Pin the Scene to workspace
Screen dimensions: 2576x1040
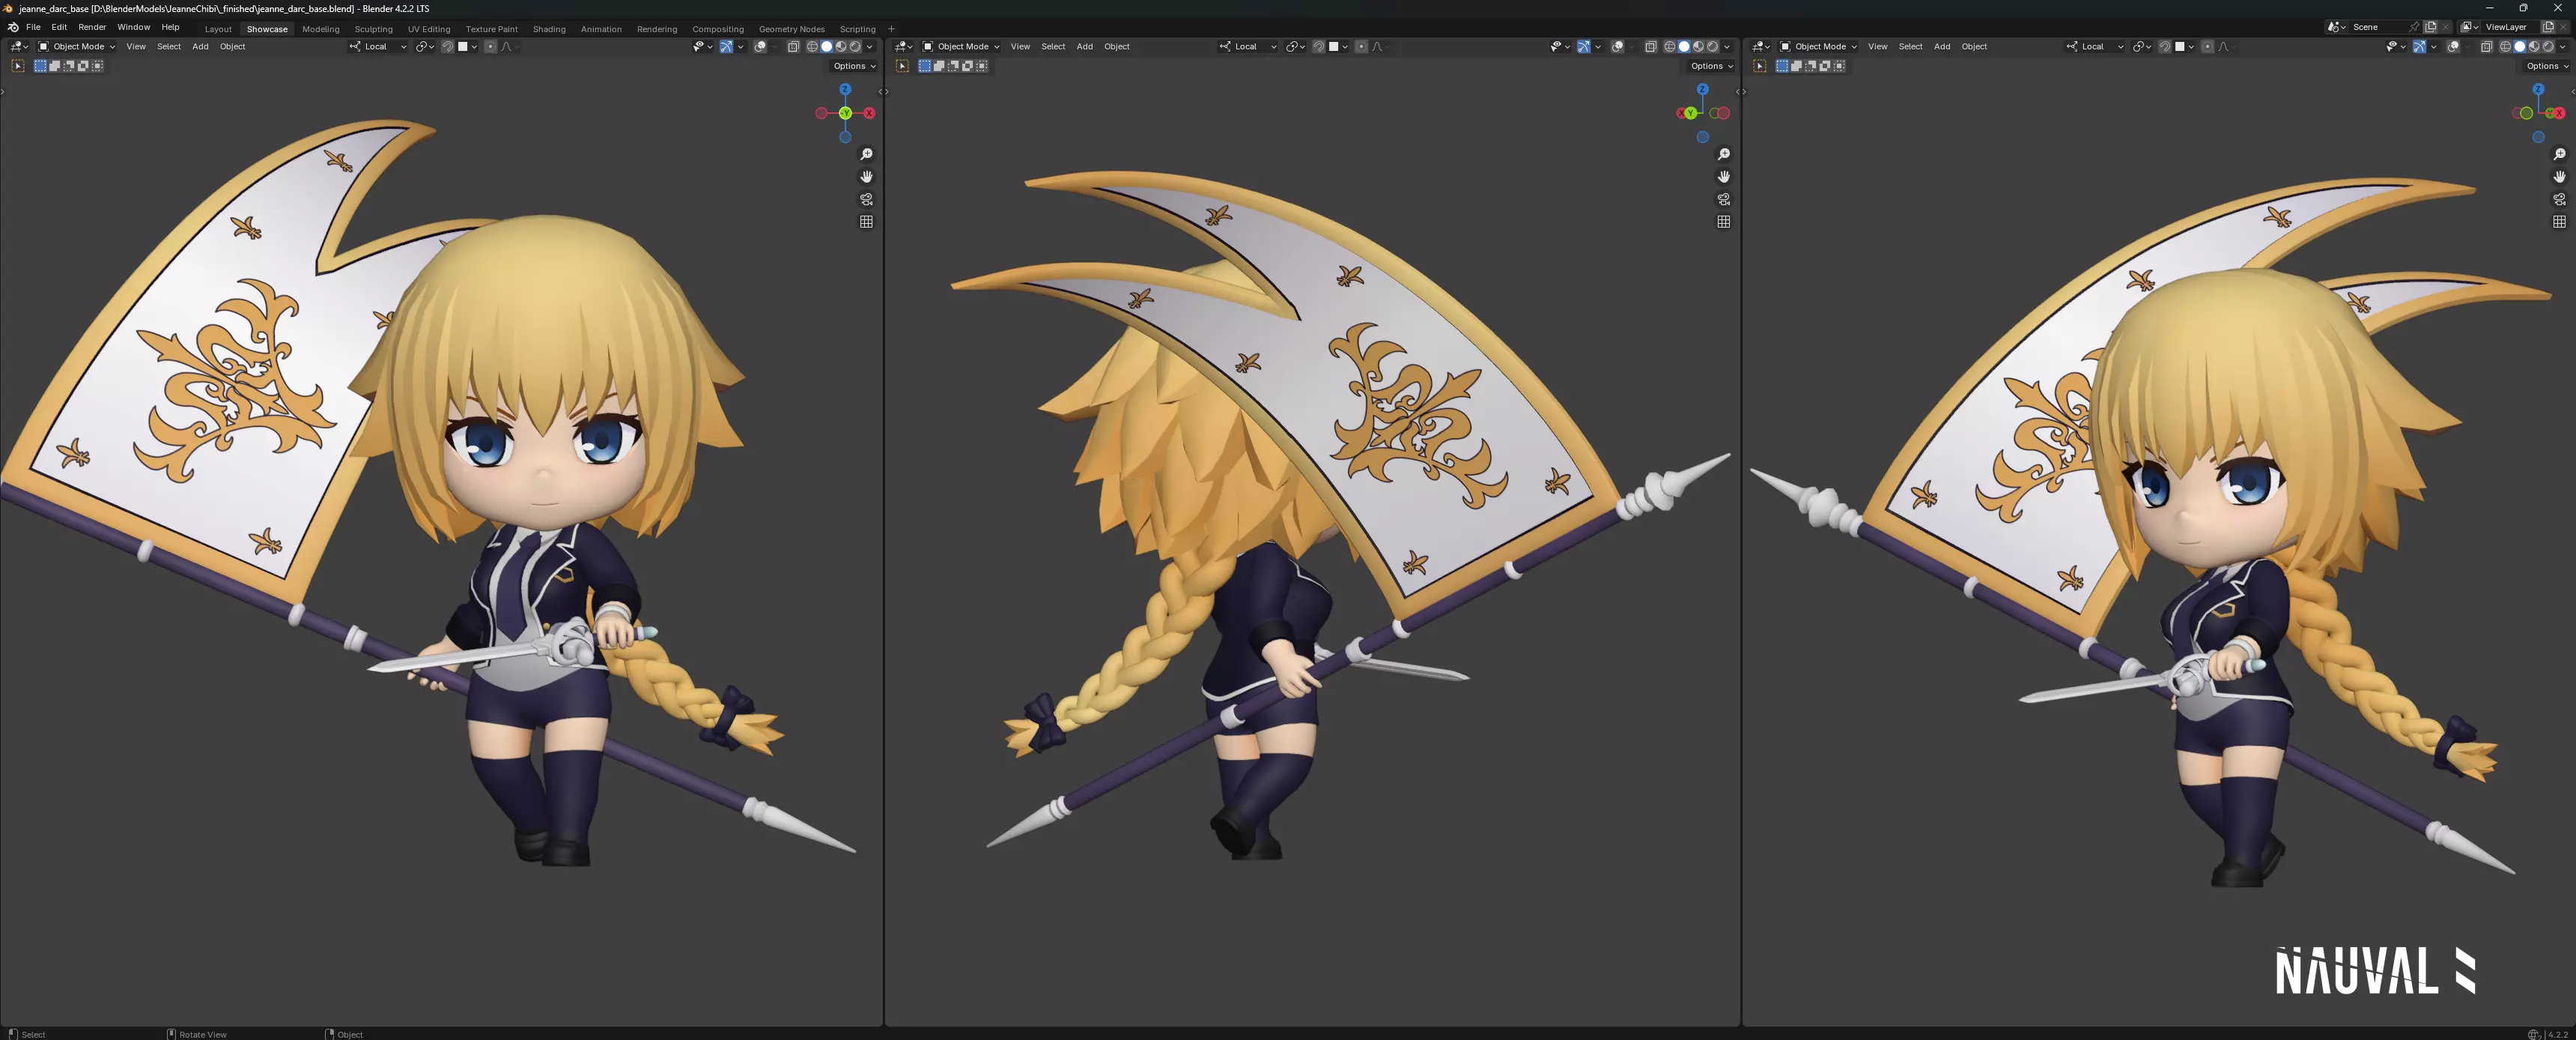click(x=2414, y=27)
